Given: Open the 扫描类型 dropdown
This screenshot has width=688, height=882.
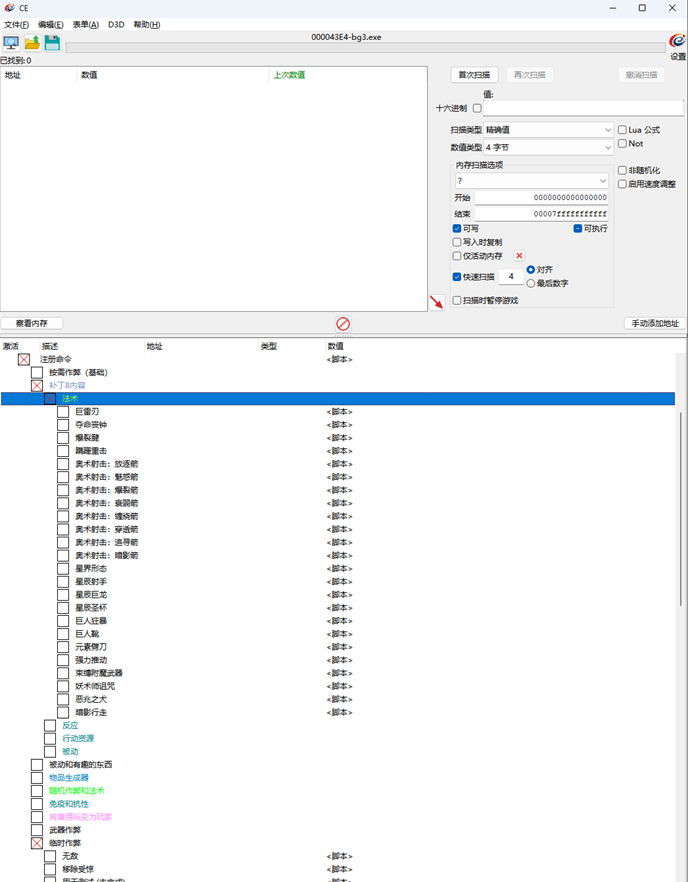Looking at the screenshot, I should (548, 130).
